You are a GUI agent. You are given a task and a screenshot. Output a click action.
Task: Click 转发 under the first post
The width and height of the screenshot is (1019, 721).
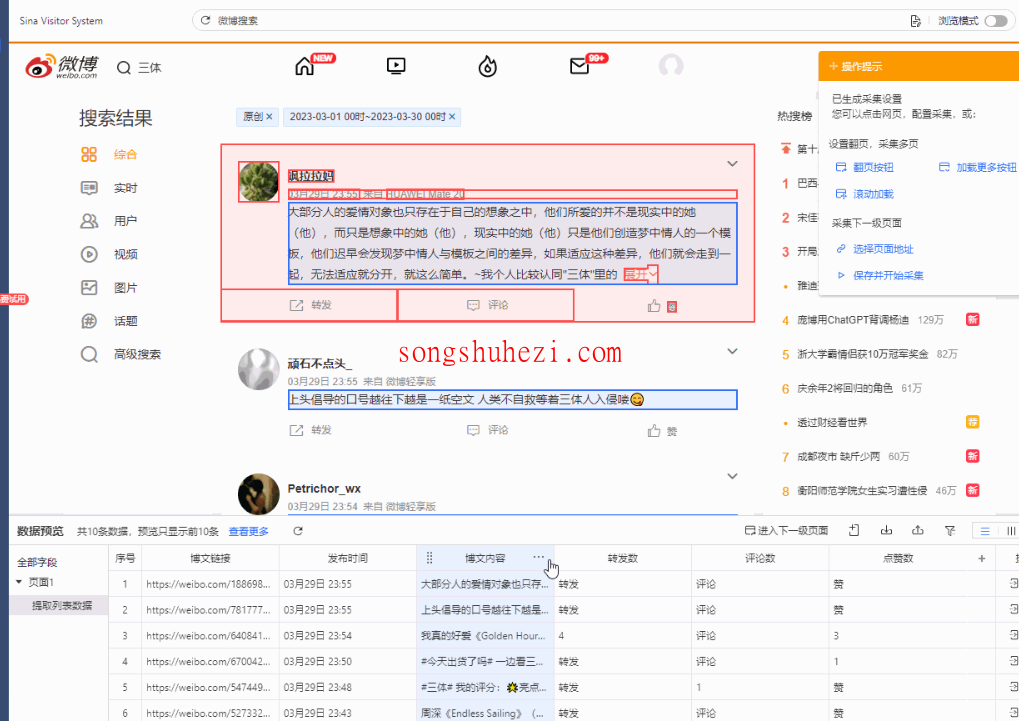(310, 305)
